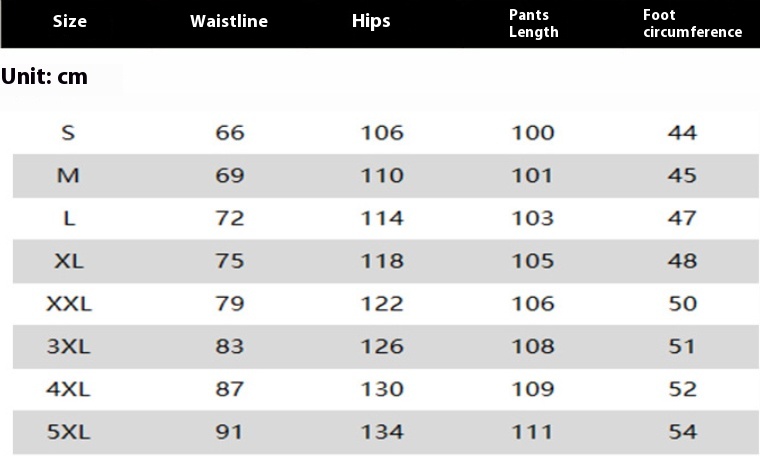Click pants length value 109 for 4XL
This screenshot has height=456, width=760.
tap(533, 389)
